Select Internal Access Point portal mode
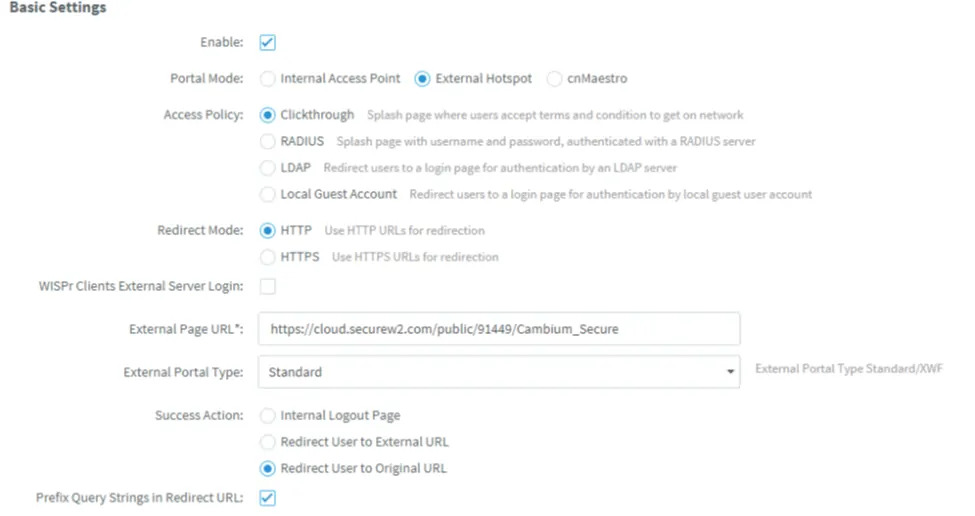975x516 pixels. [x=267, y=79]
